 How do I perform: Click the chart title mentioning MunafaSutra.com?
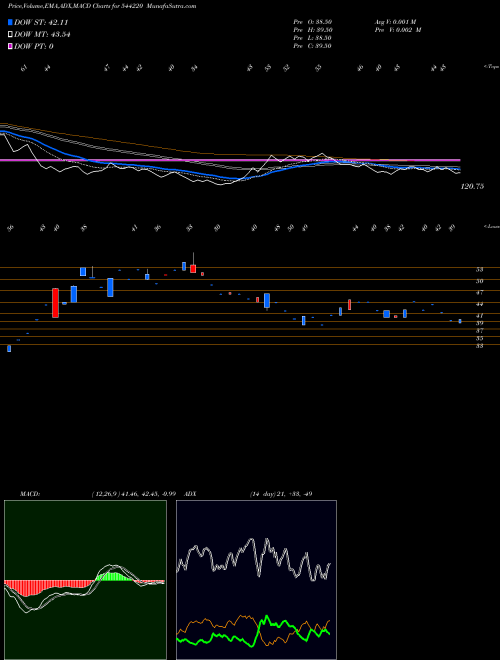tap(102, 6)
